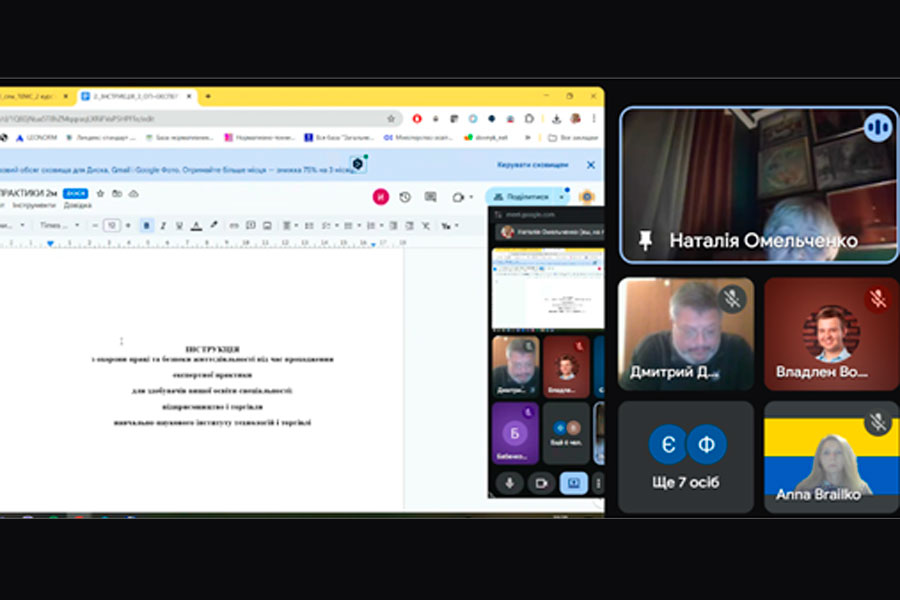Switch to the active document tab
The width and height of the screenshot is (900, 600).
(x=137, y=96)
